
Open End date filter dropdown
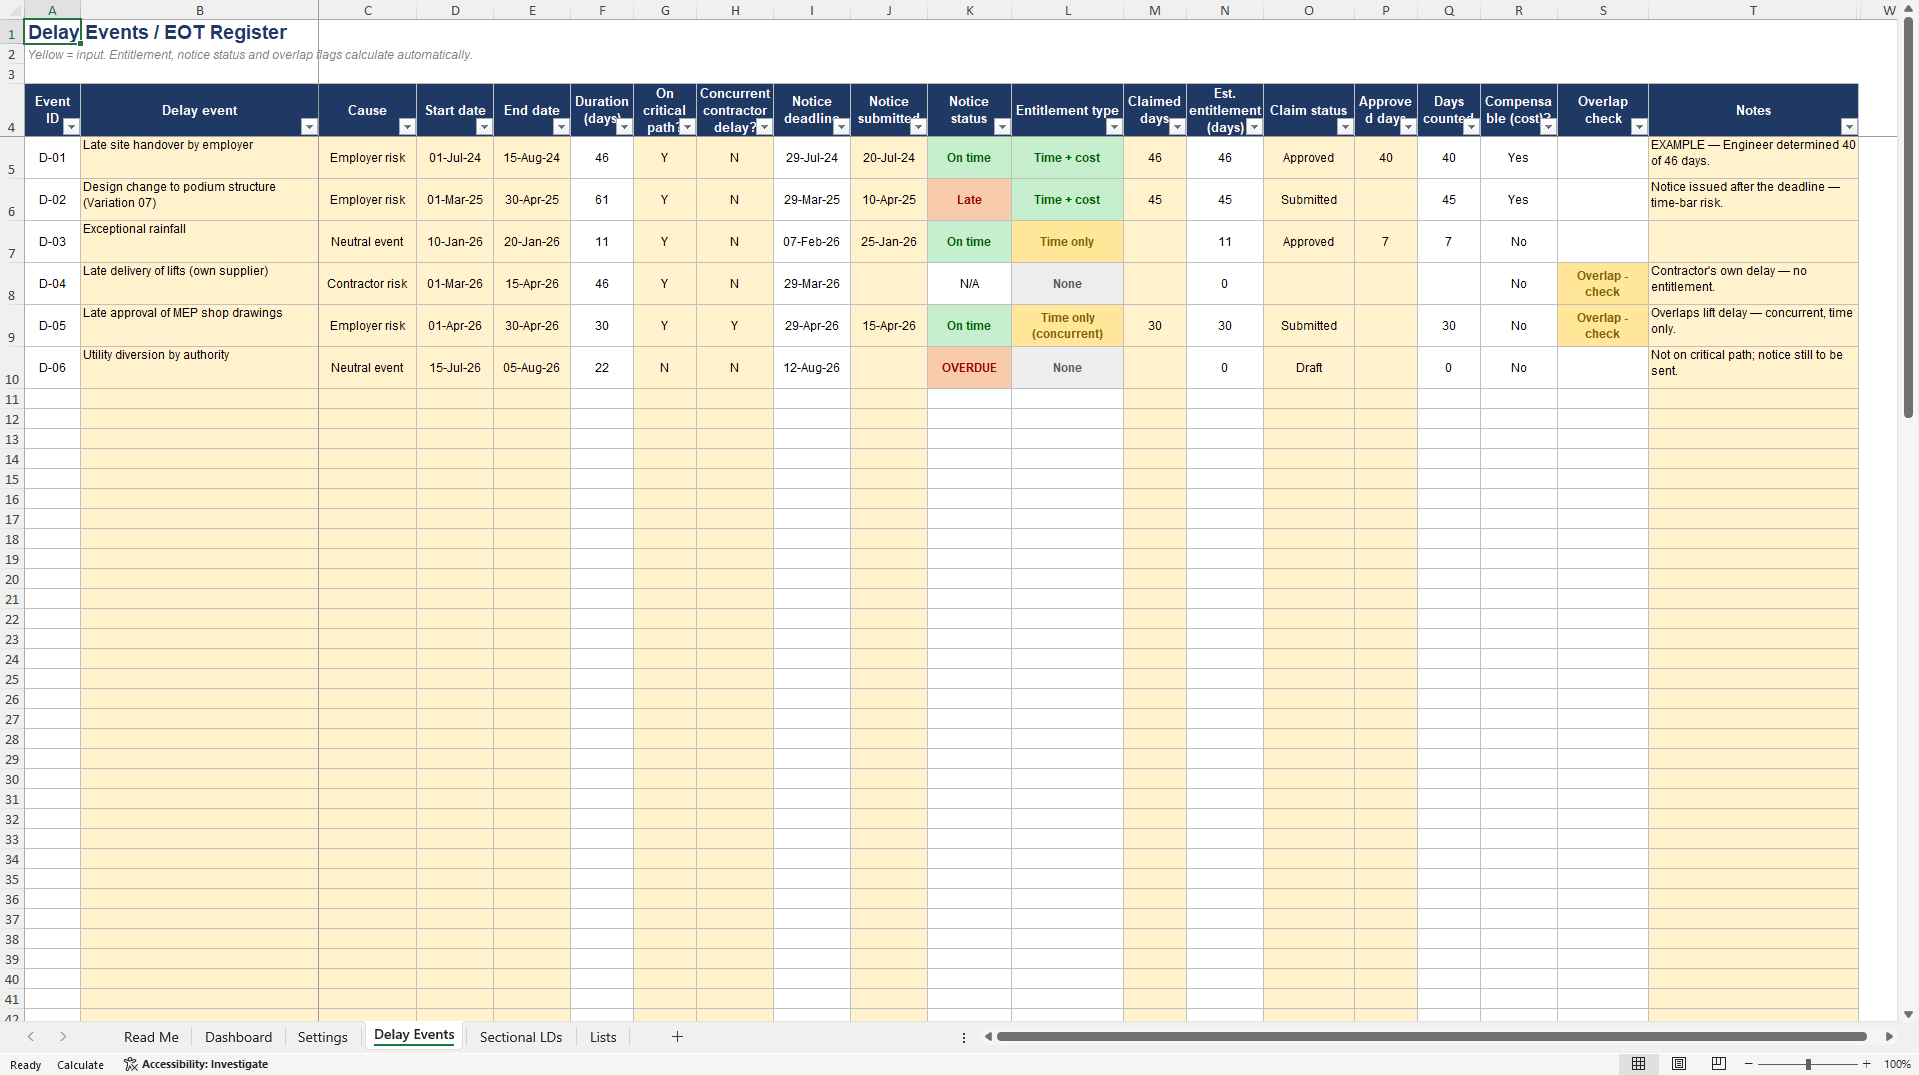point(561,127)
